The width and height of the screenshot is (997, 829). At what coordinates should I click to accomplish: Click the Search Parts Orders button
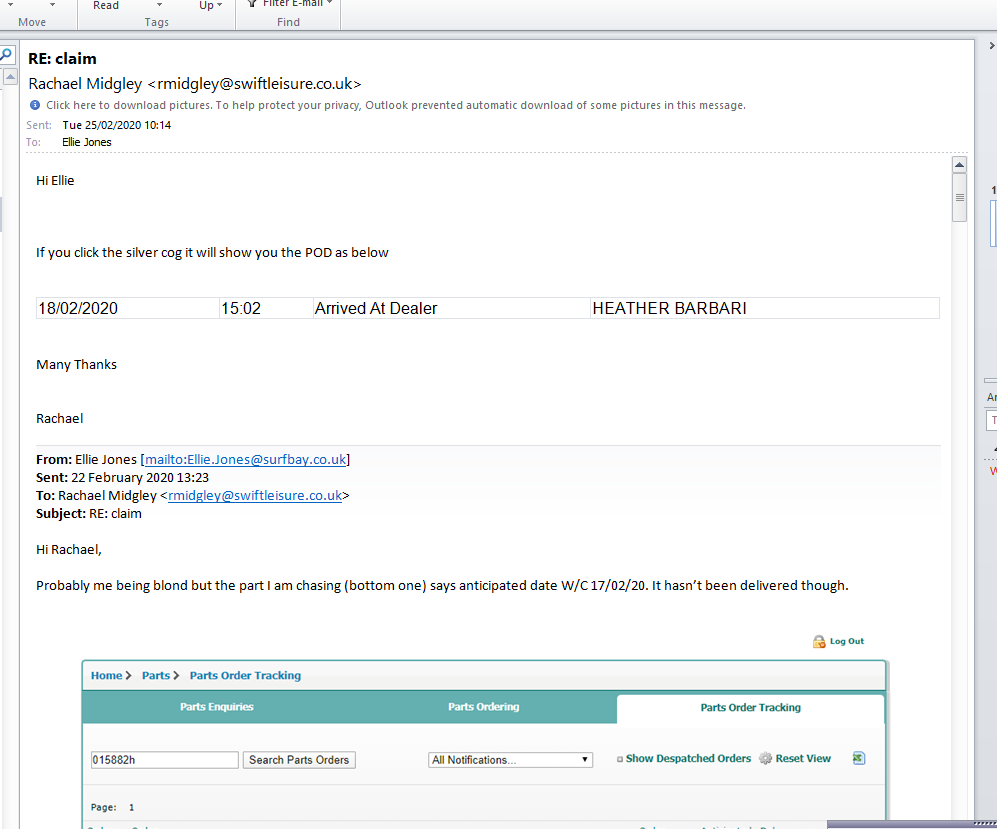click(299, 760)
